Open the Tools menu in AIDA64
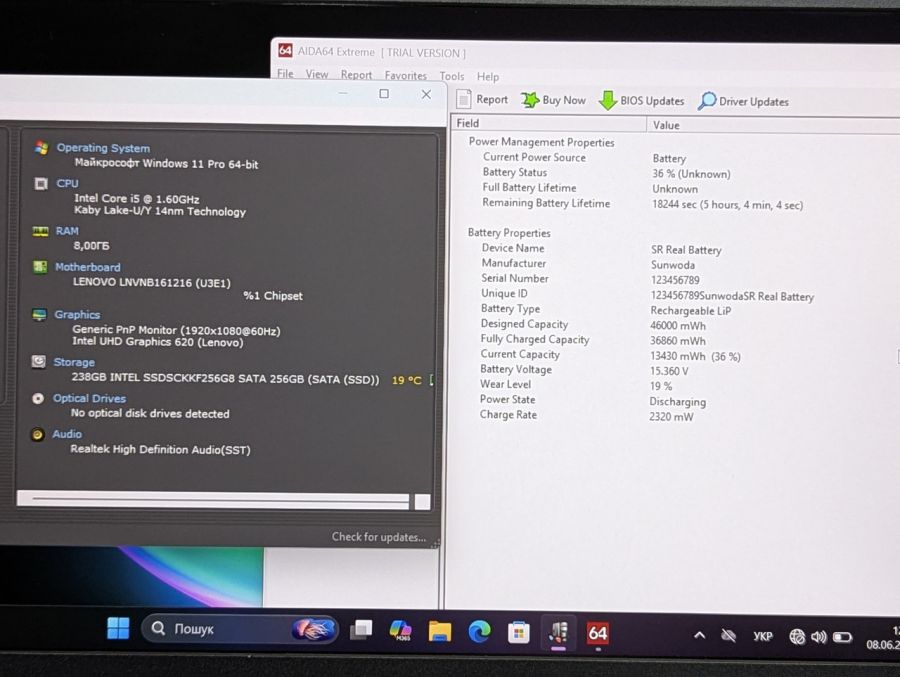 tap(452, 76)
